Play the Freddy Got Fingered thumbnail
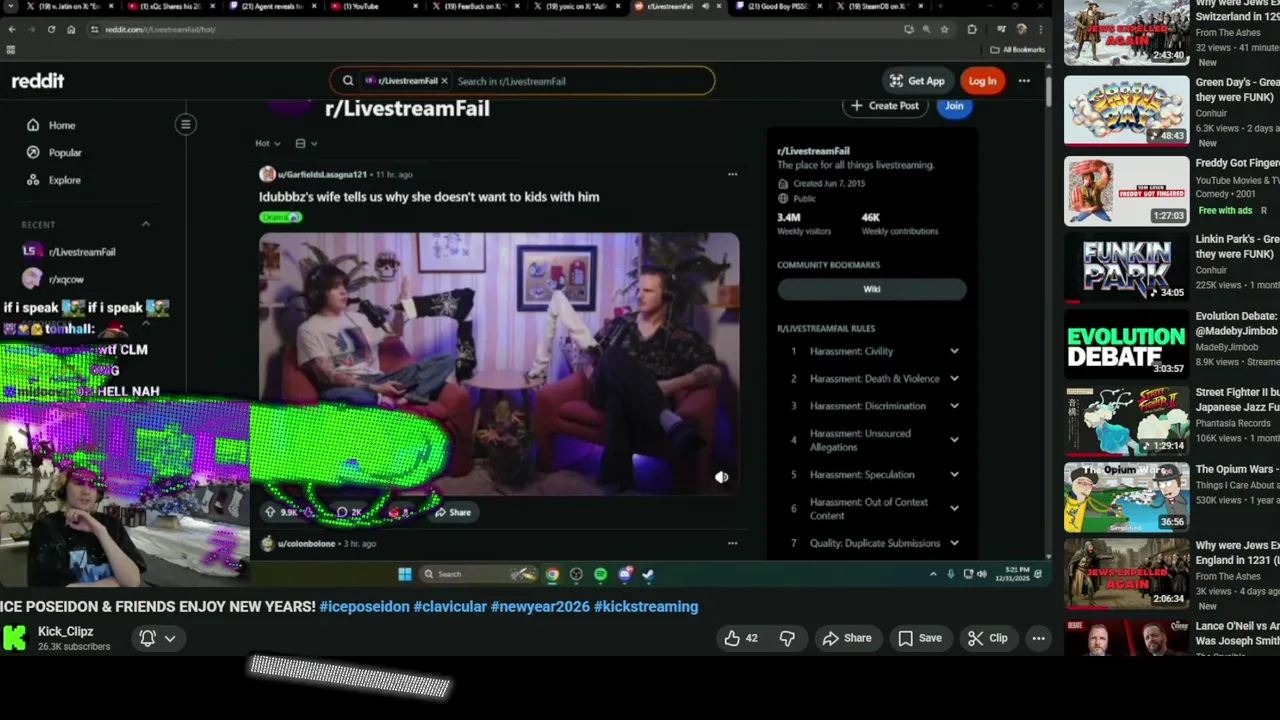 [x=1126, y=190]
